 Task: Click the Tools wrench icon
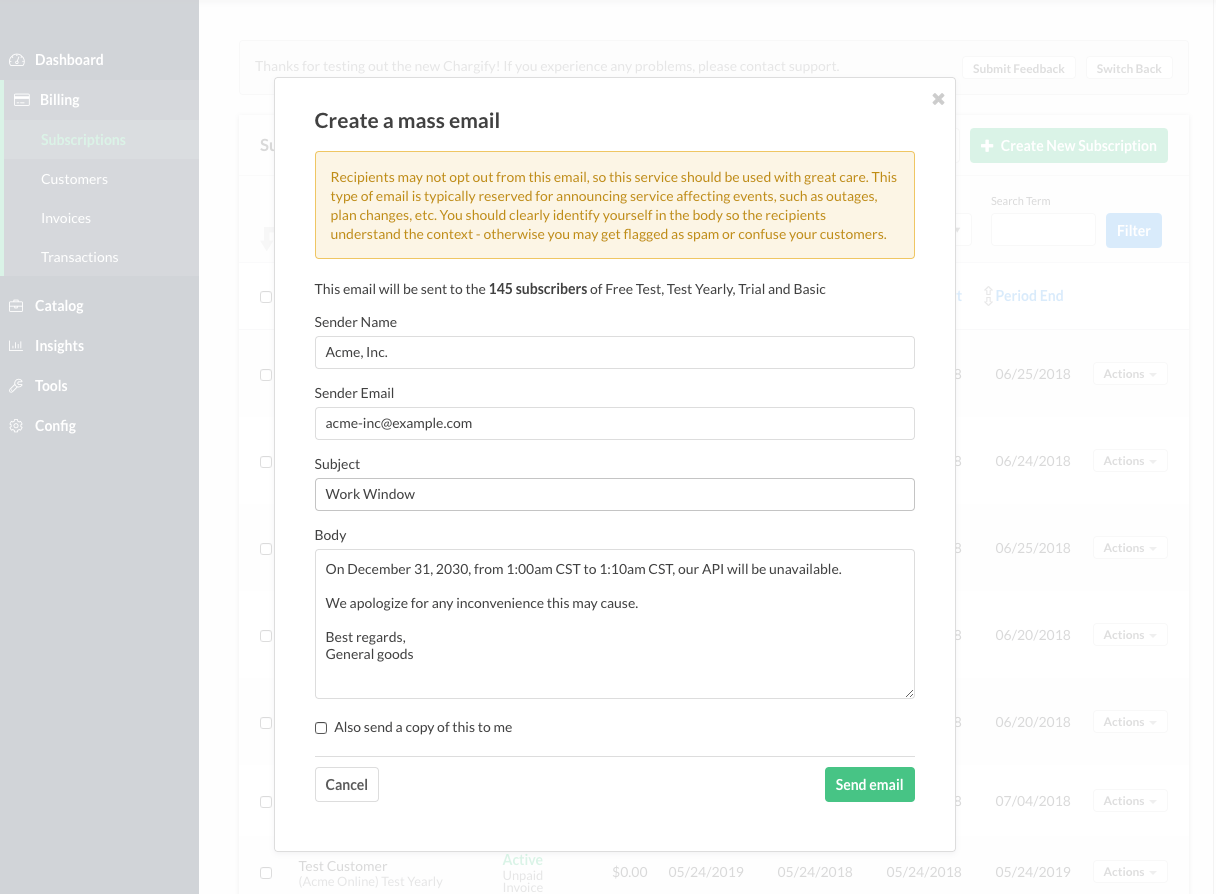coord(17,386)
